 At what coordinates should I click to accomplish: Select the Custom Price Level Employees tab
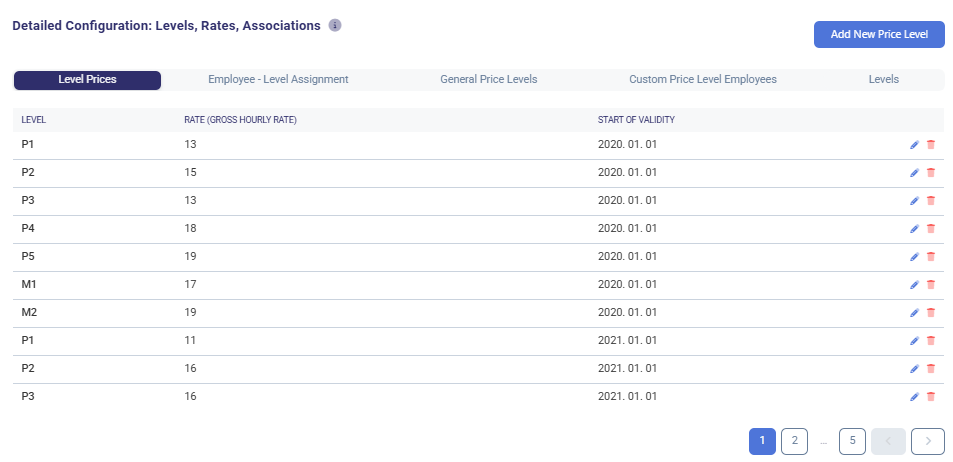pyautogui.click(x=702, y=80)
